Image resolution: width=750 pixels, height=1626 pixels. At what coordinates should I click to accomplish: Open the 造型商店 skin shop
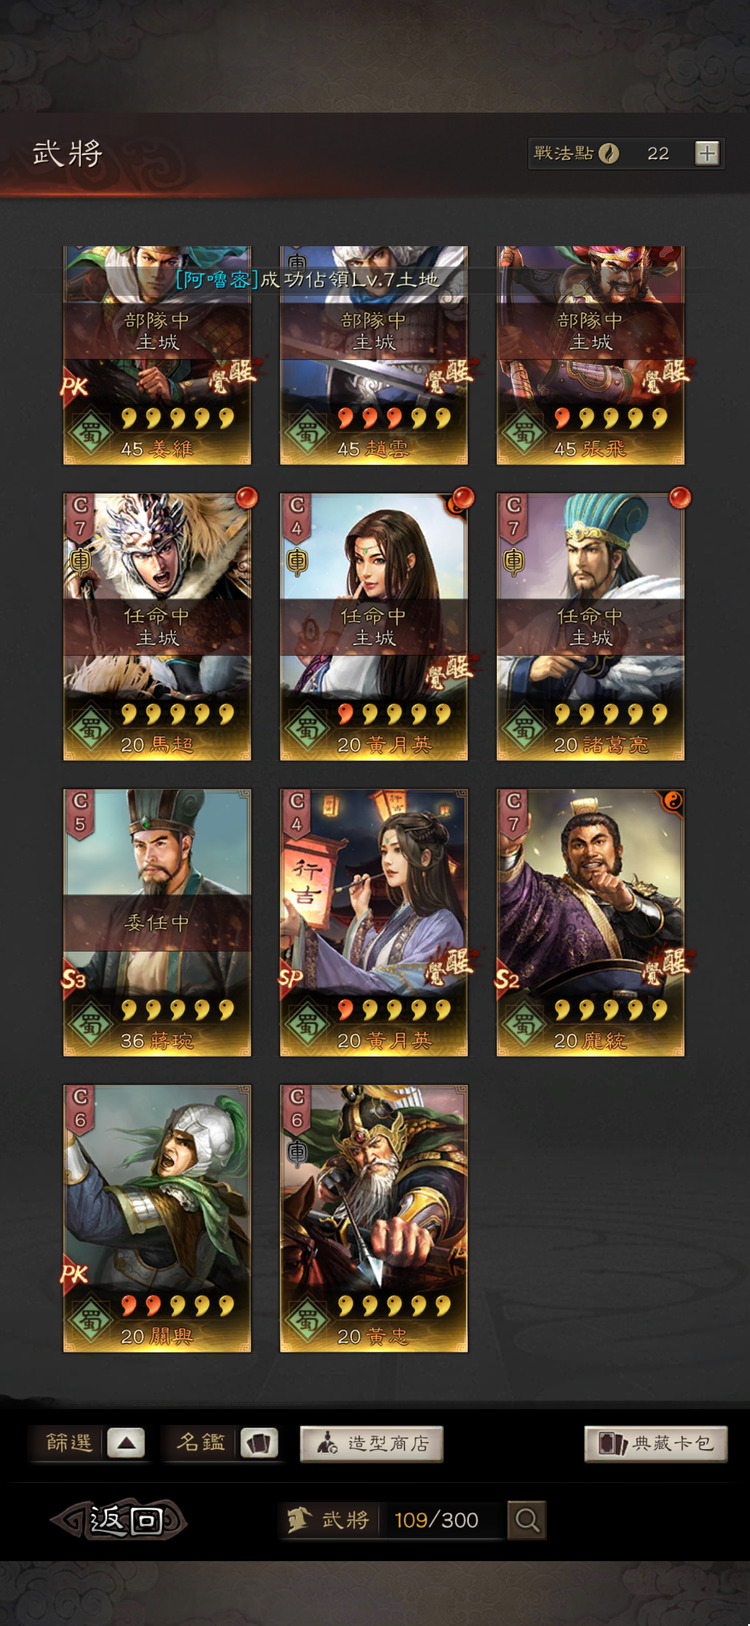(x=372, y=1444)
